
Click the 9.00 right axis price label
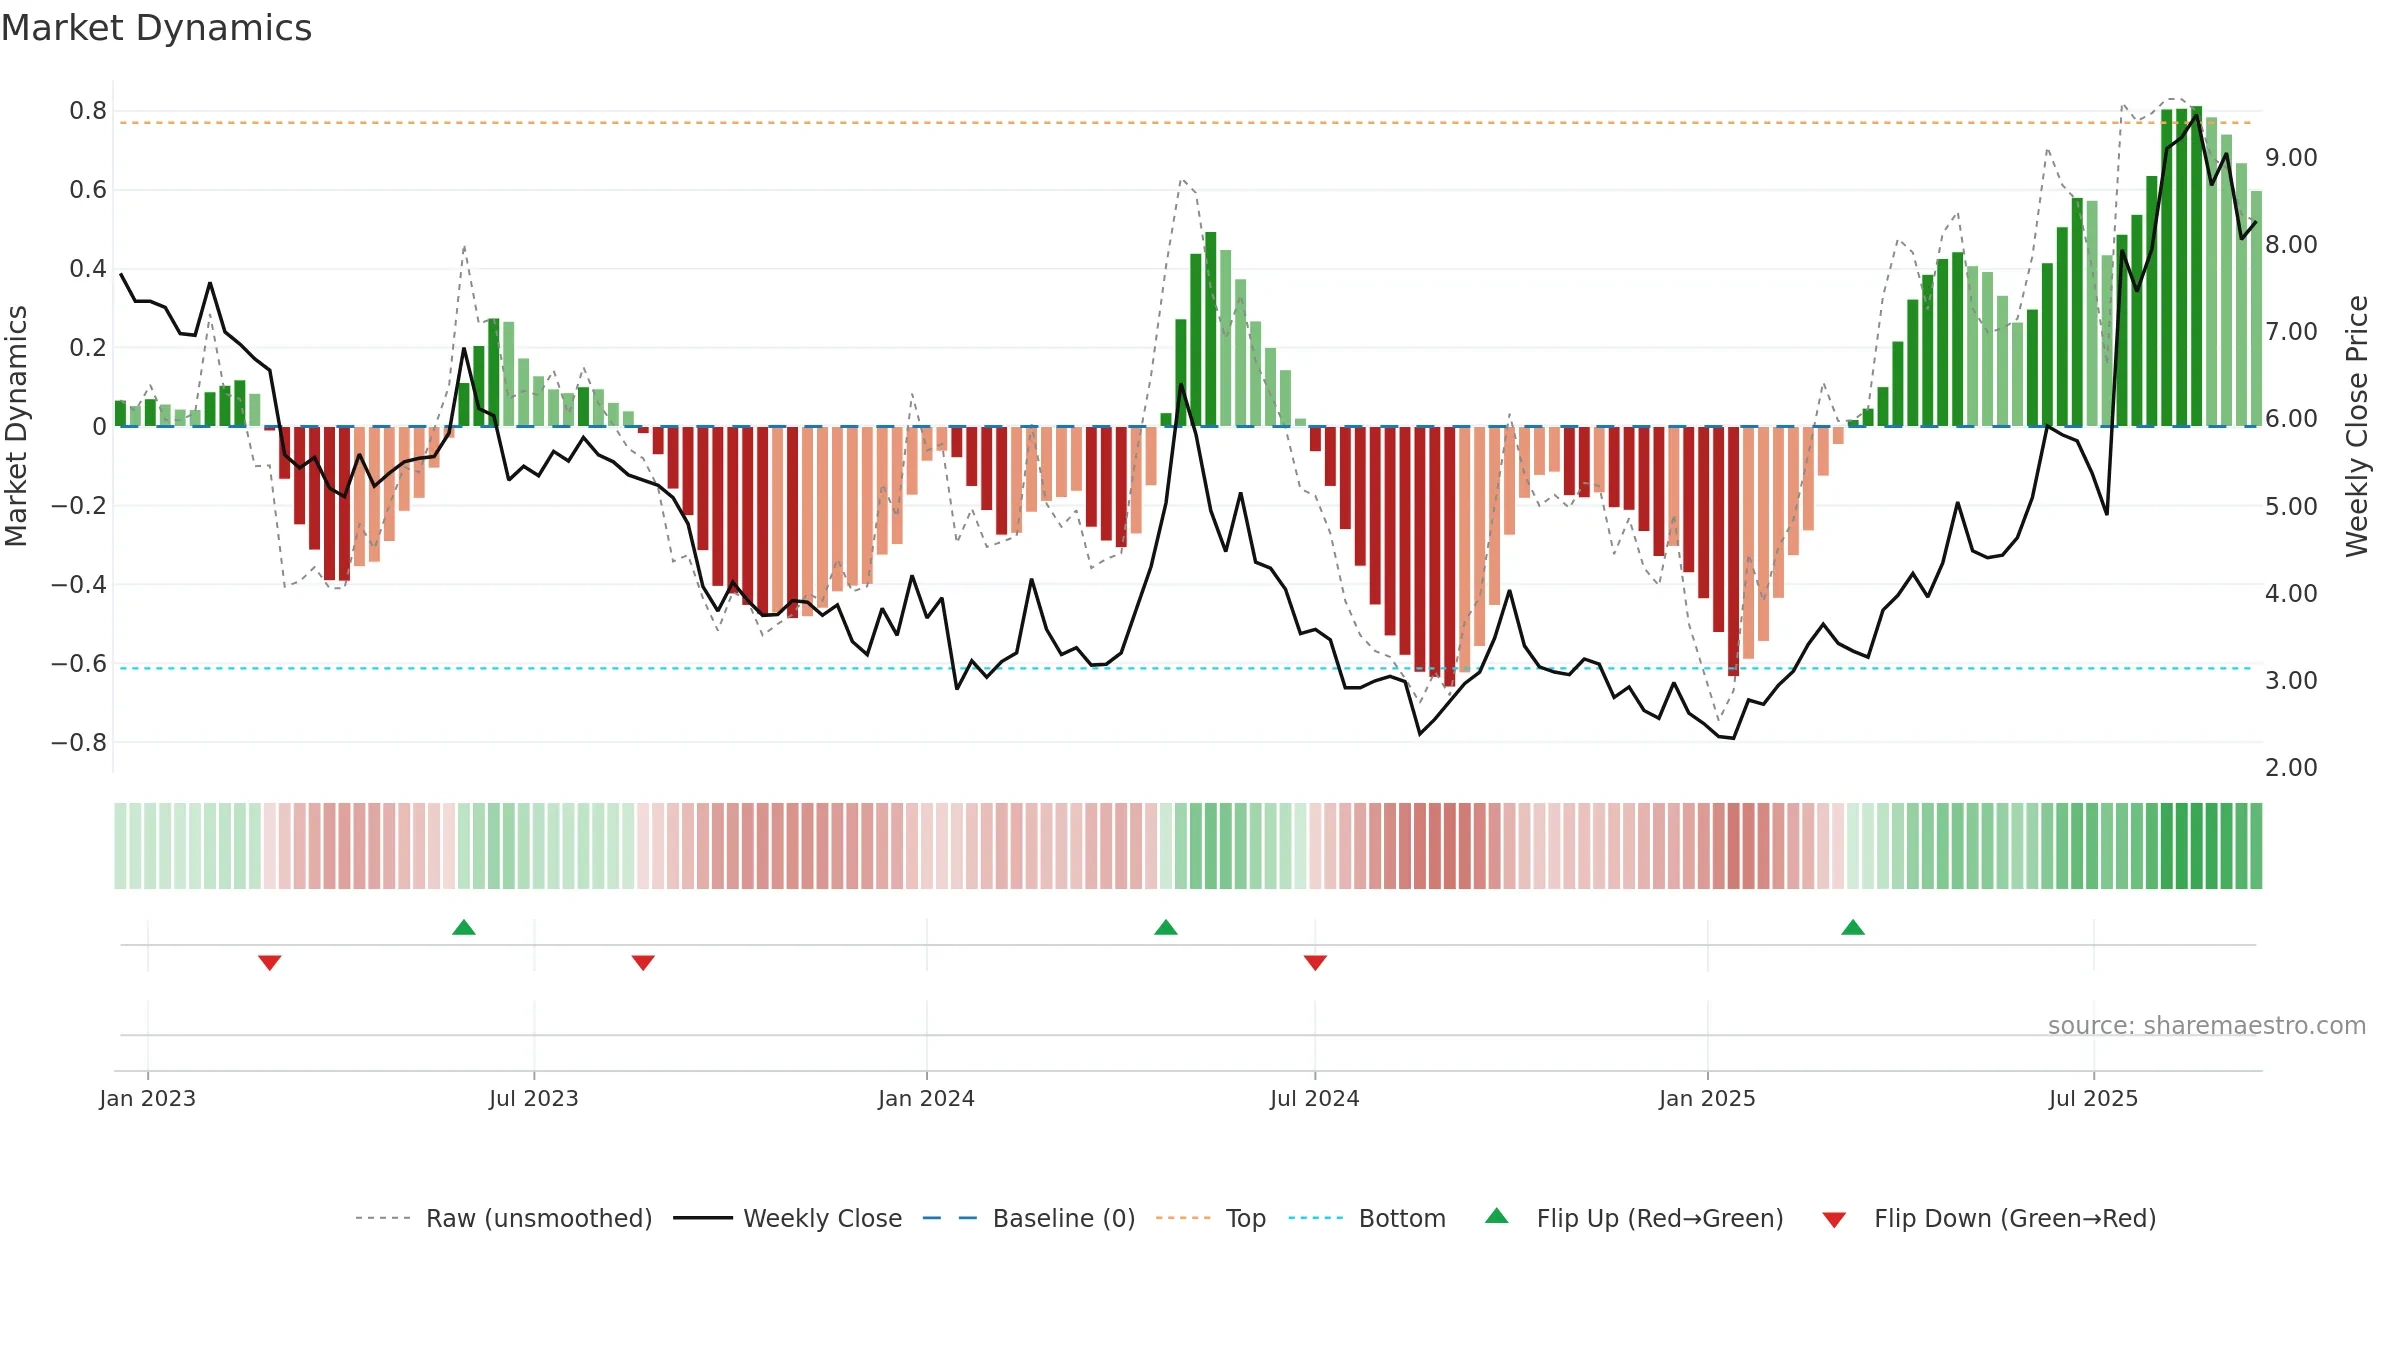[2291, 158]
